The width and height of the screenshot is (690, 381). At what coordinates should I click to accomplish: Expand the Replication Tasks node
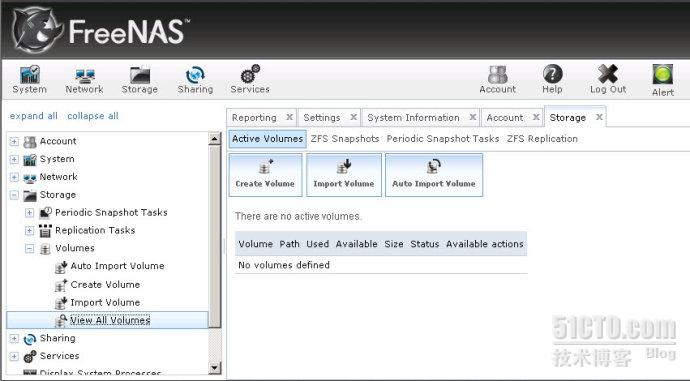coord(29,231)
